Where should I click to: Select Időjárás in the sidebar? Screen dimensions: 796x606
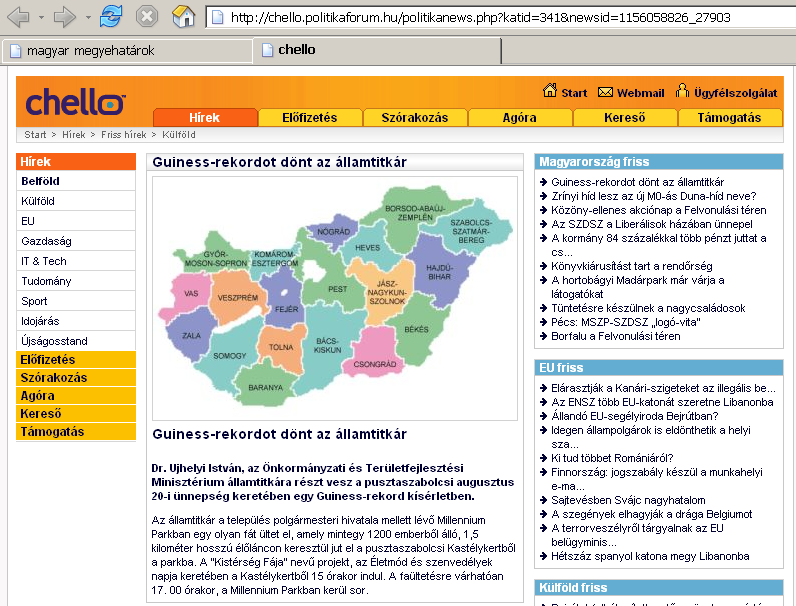click(x=76, y=321)
